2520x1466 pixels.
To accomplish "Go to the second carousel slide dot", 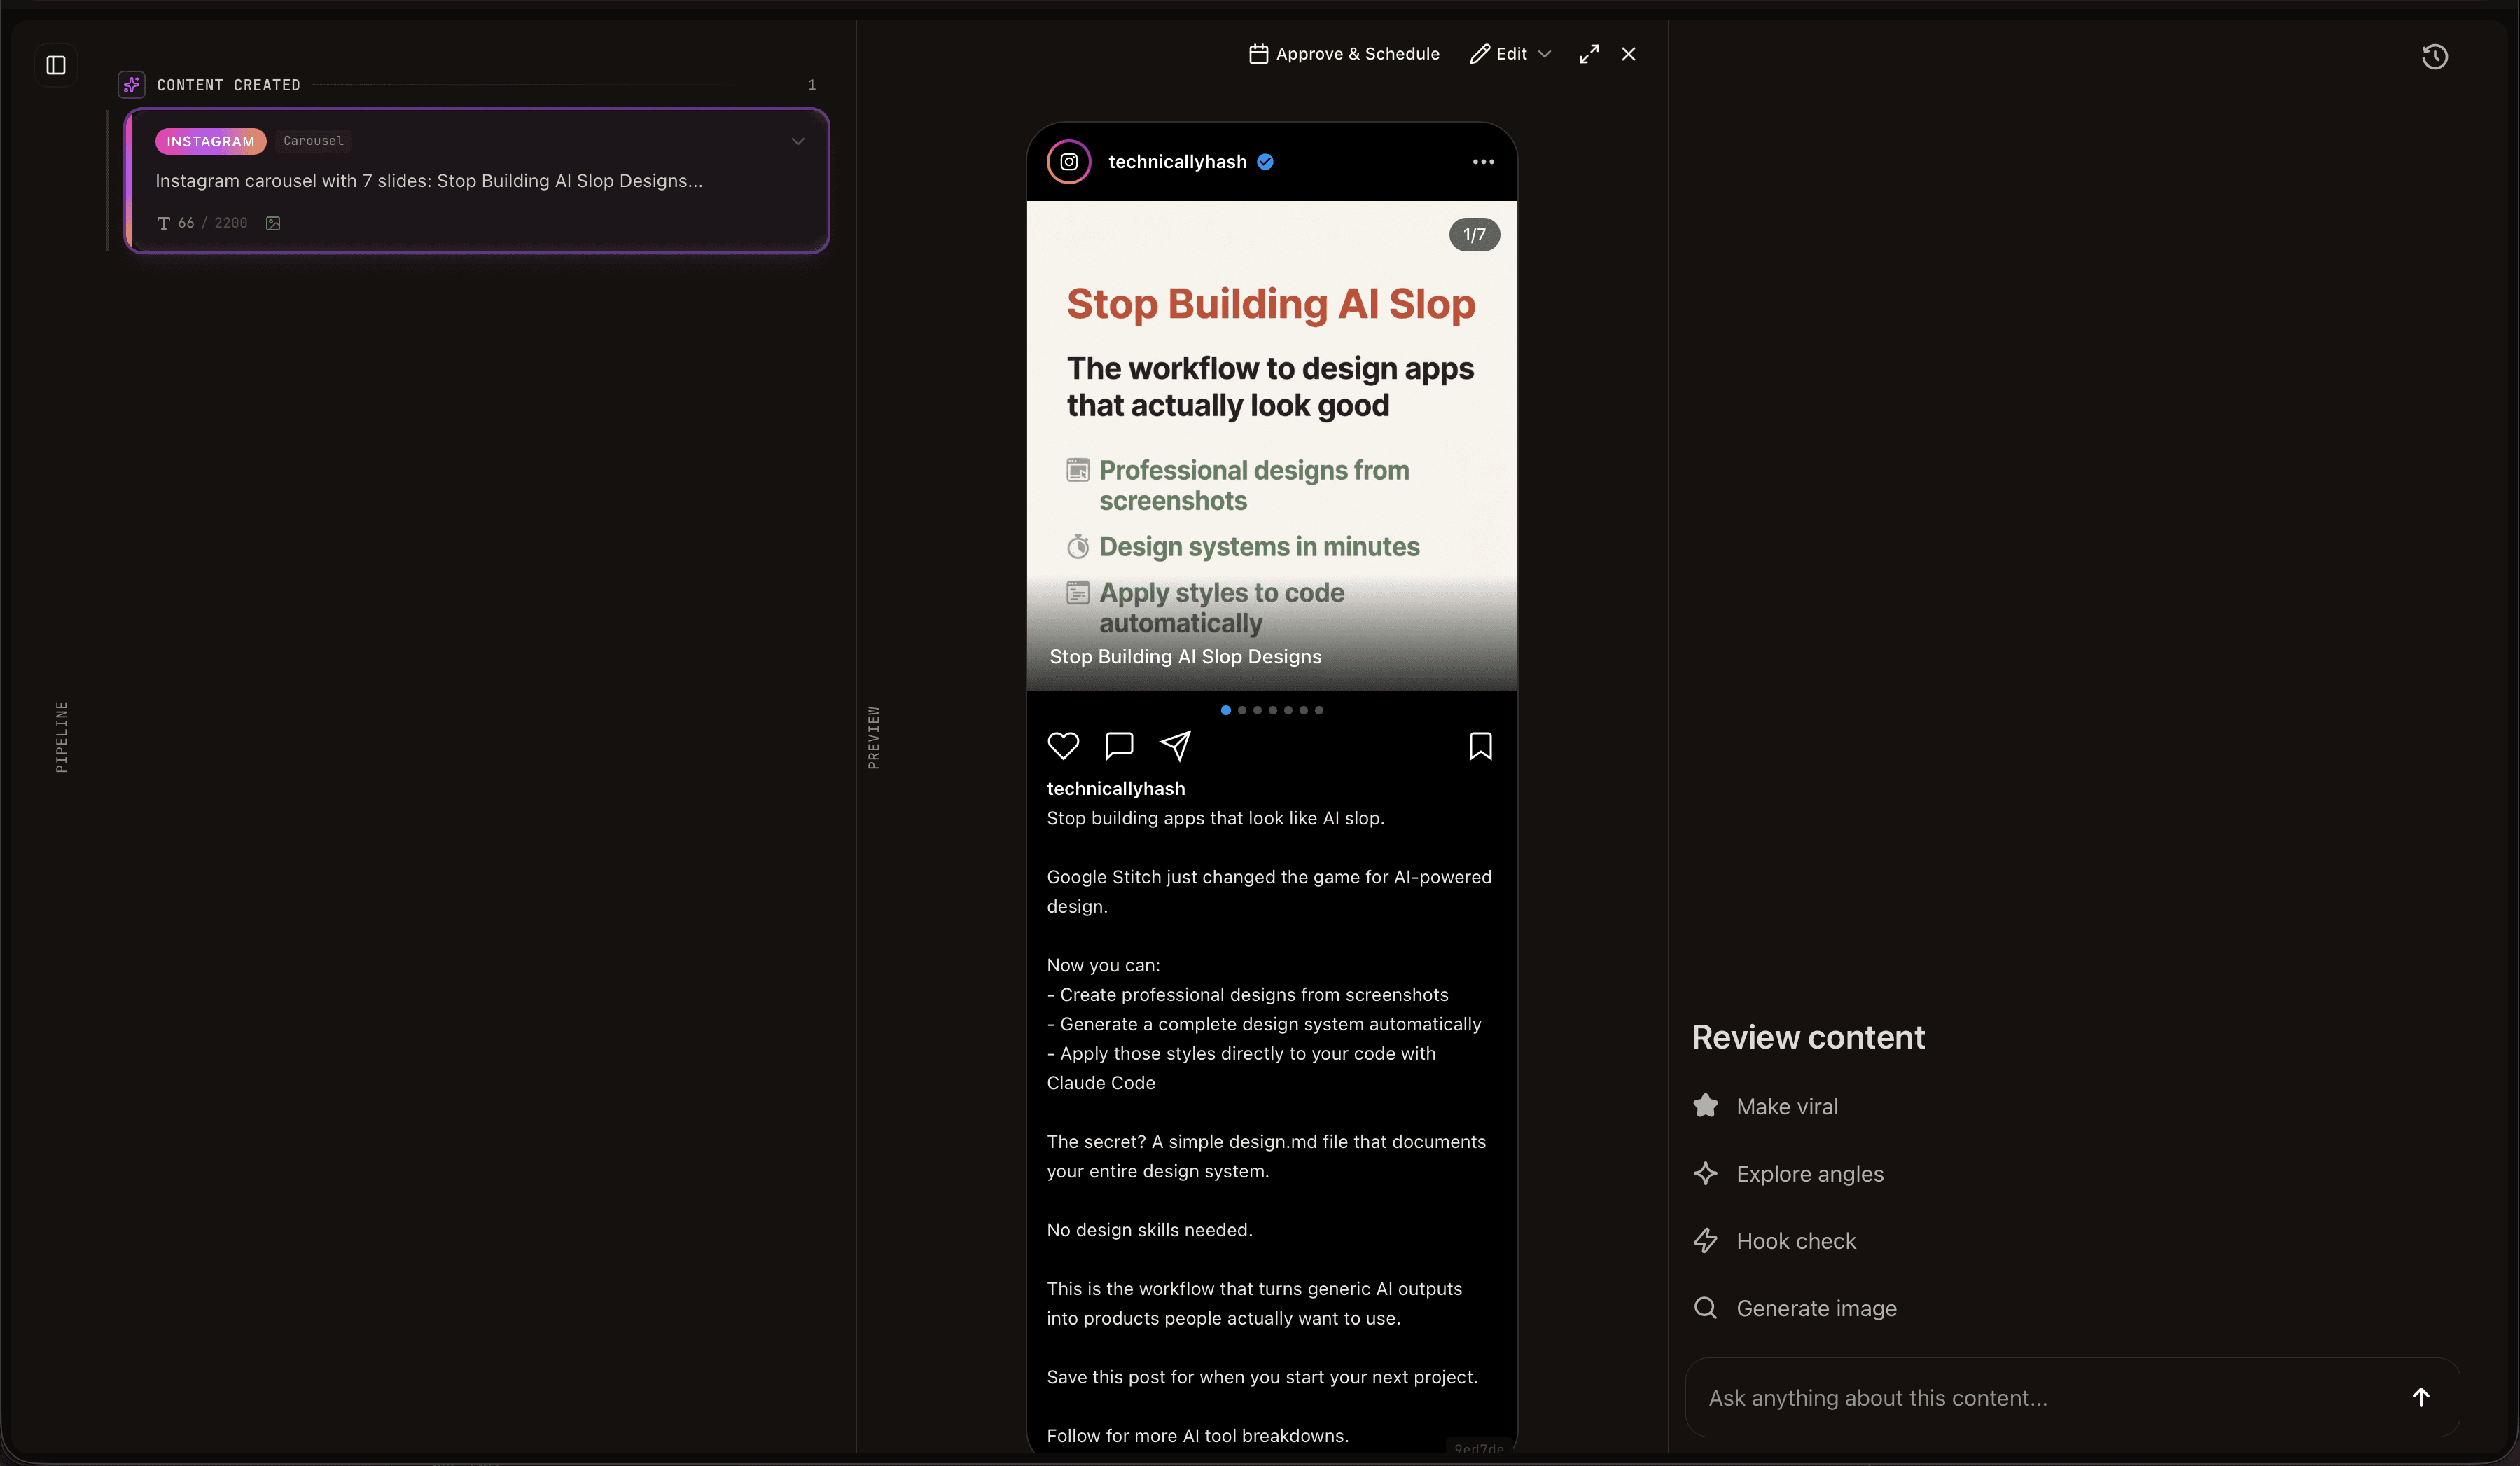I will 1242,710.
